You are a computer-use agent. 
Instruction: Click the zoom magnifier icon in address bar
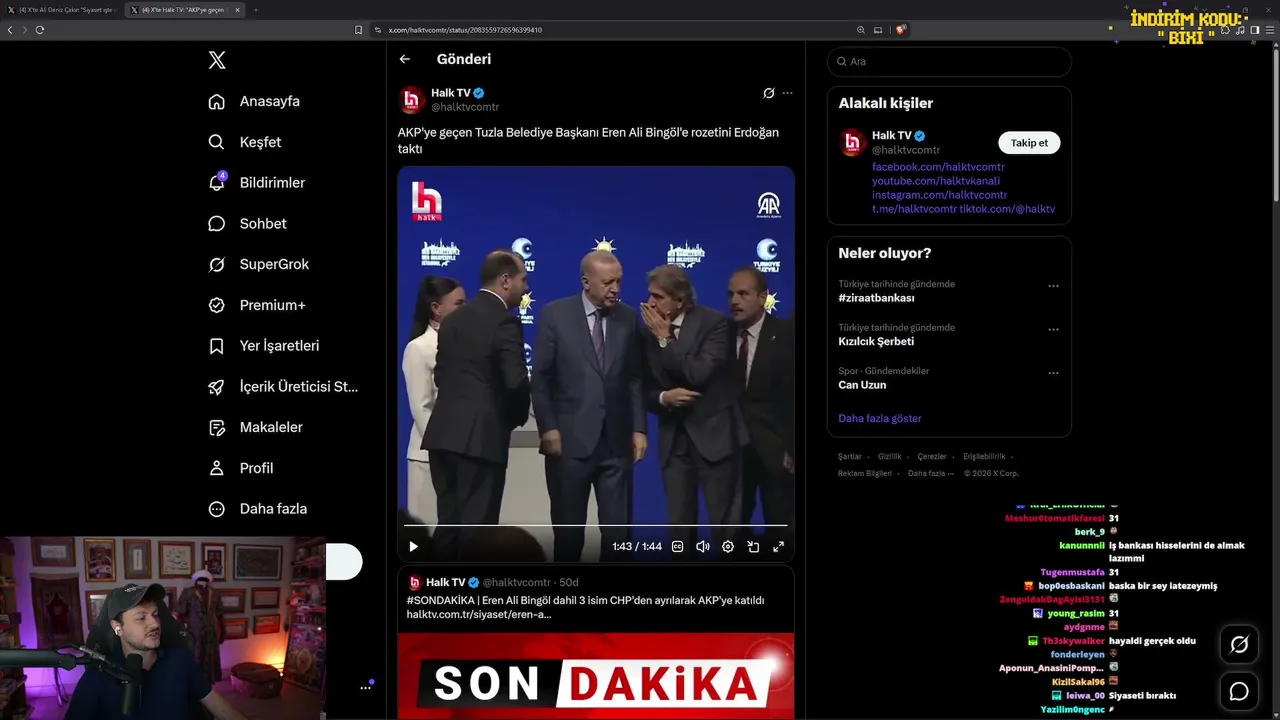(x=861, y=30)
